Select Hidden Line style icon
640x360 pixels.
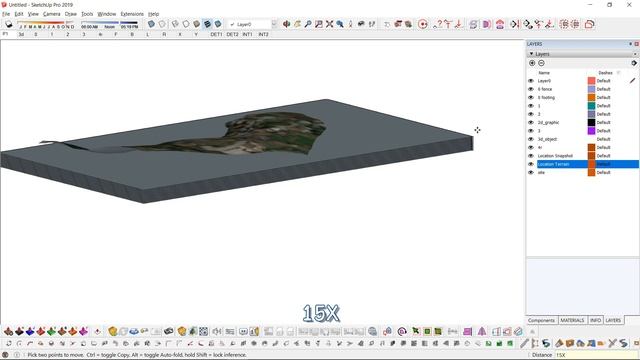coord(186,24)
